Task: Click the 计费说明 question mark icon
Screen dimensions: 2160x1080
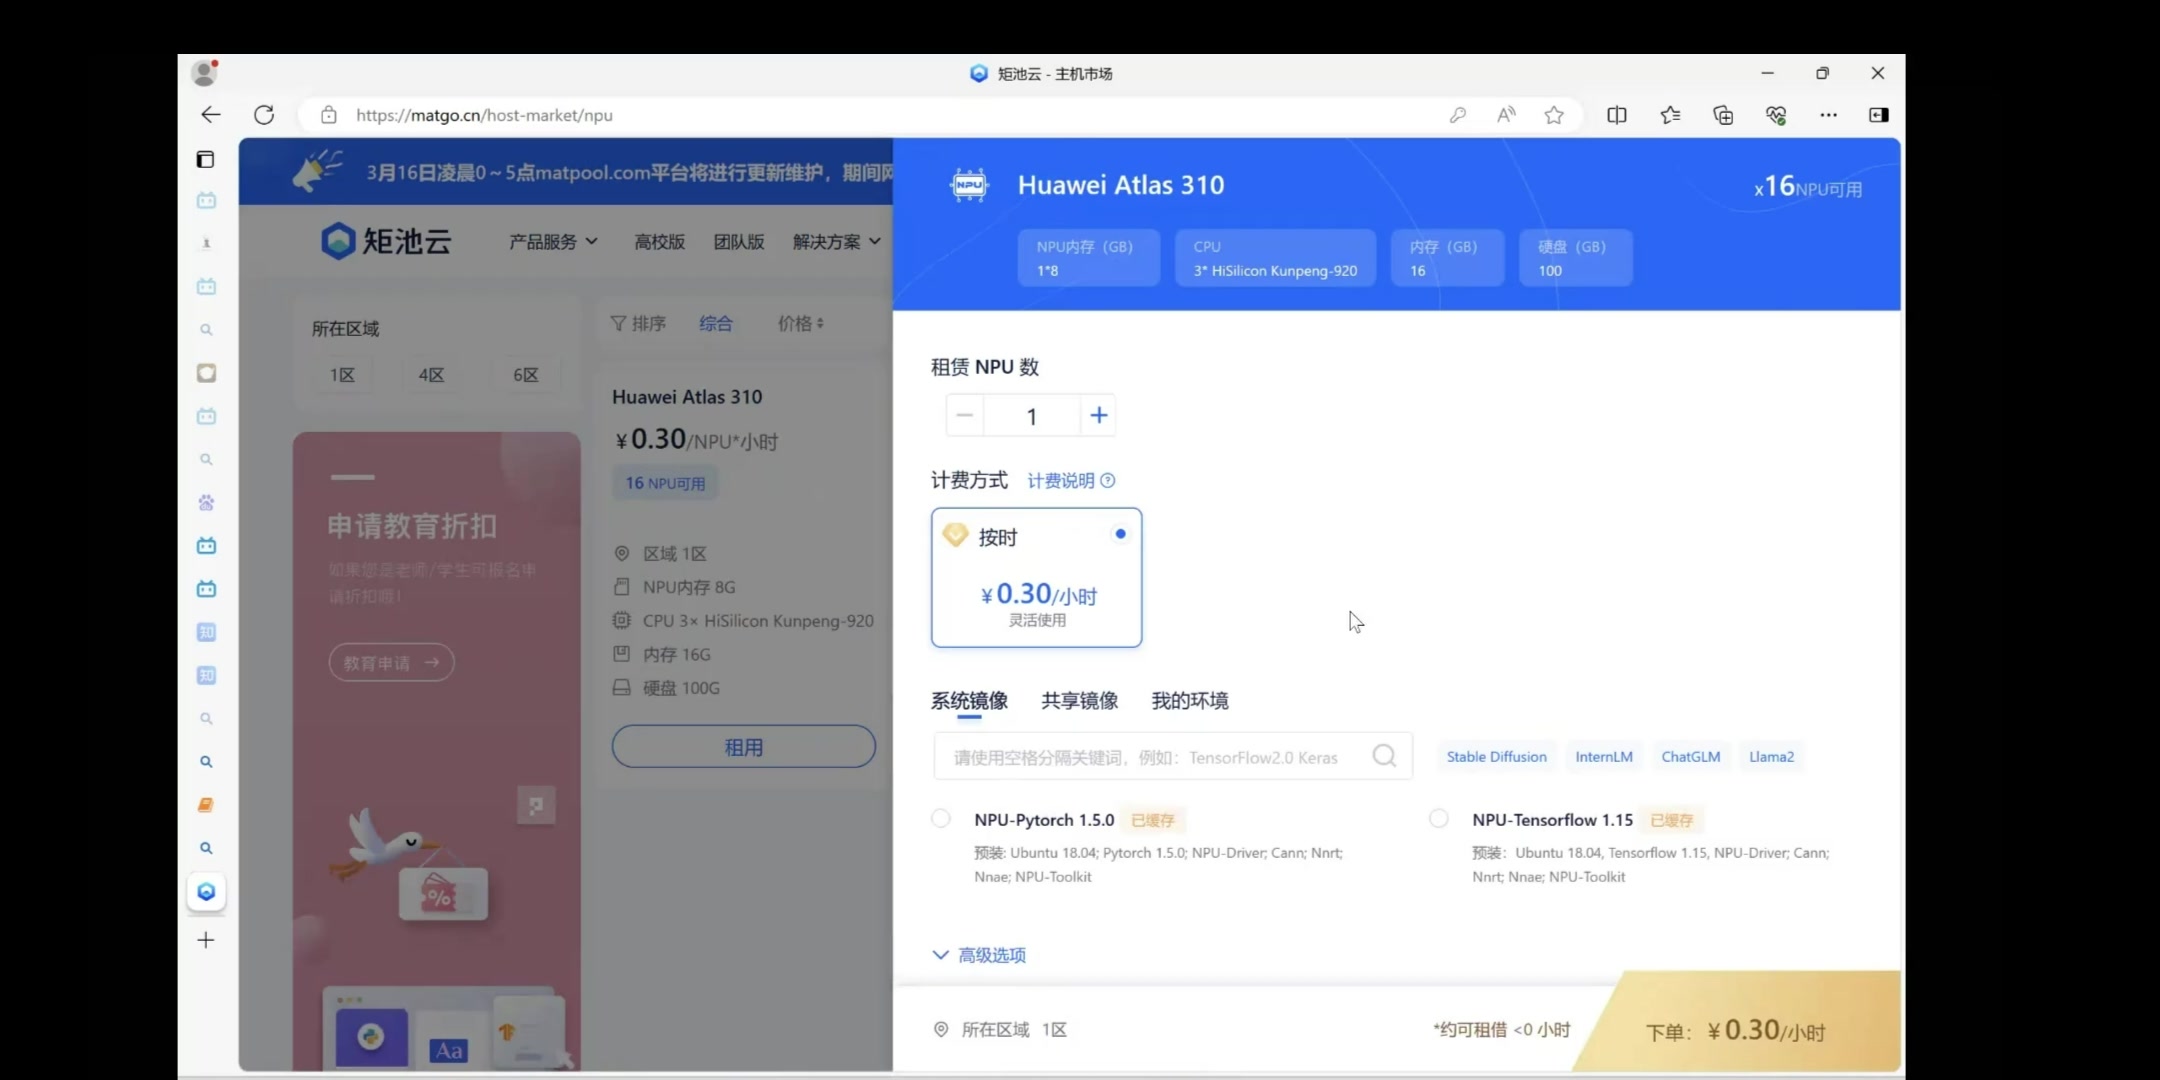Action: click(x=1108, y=480)
